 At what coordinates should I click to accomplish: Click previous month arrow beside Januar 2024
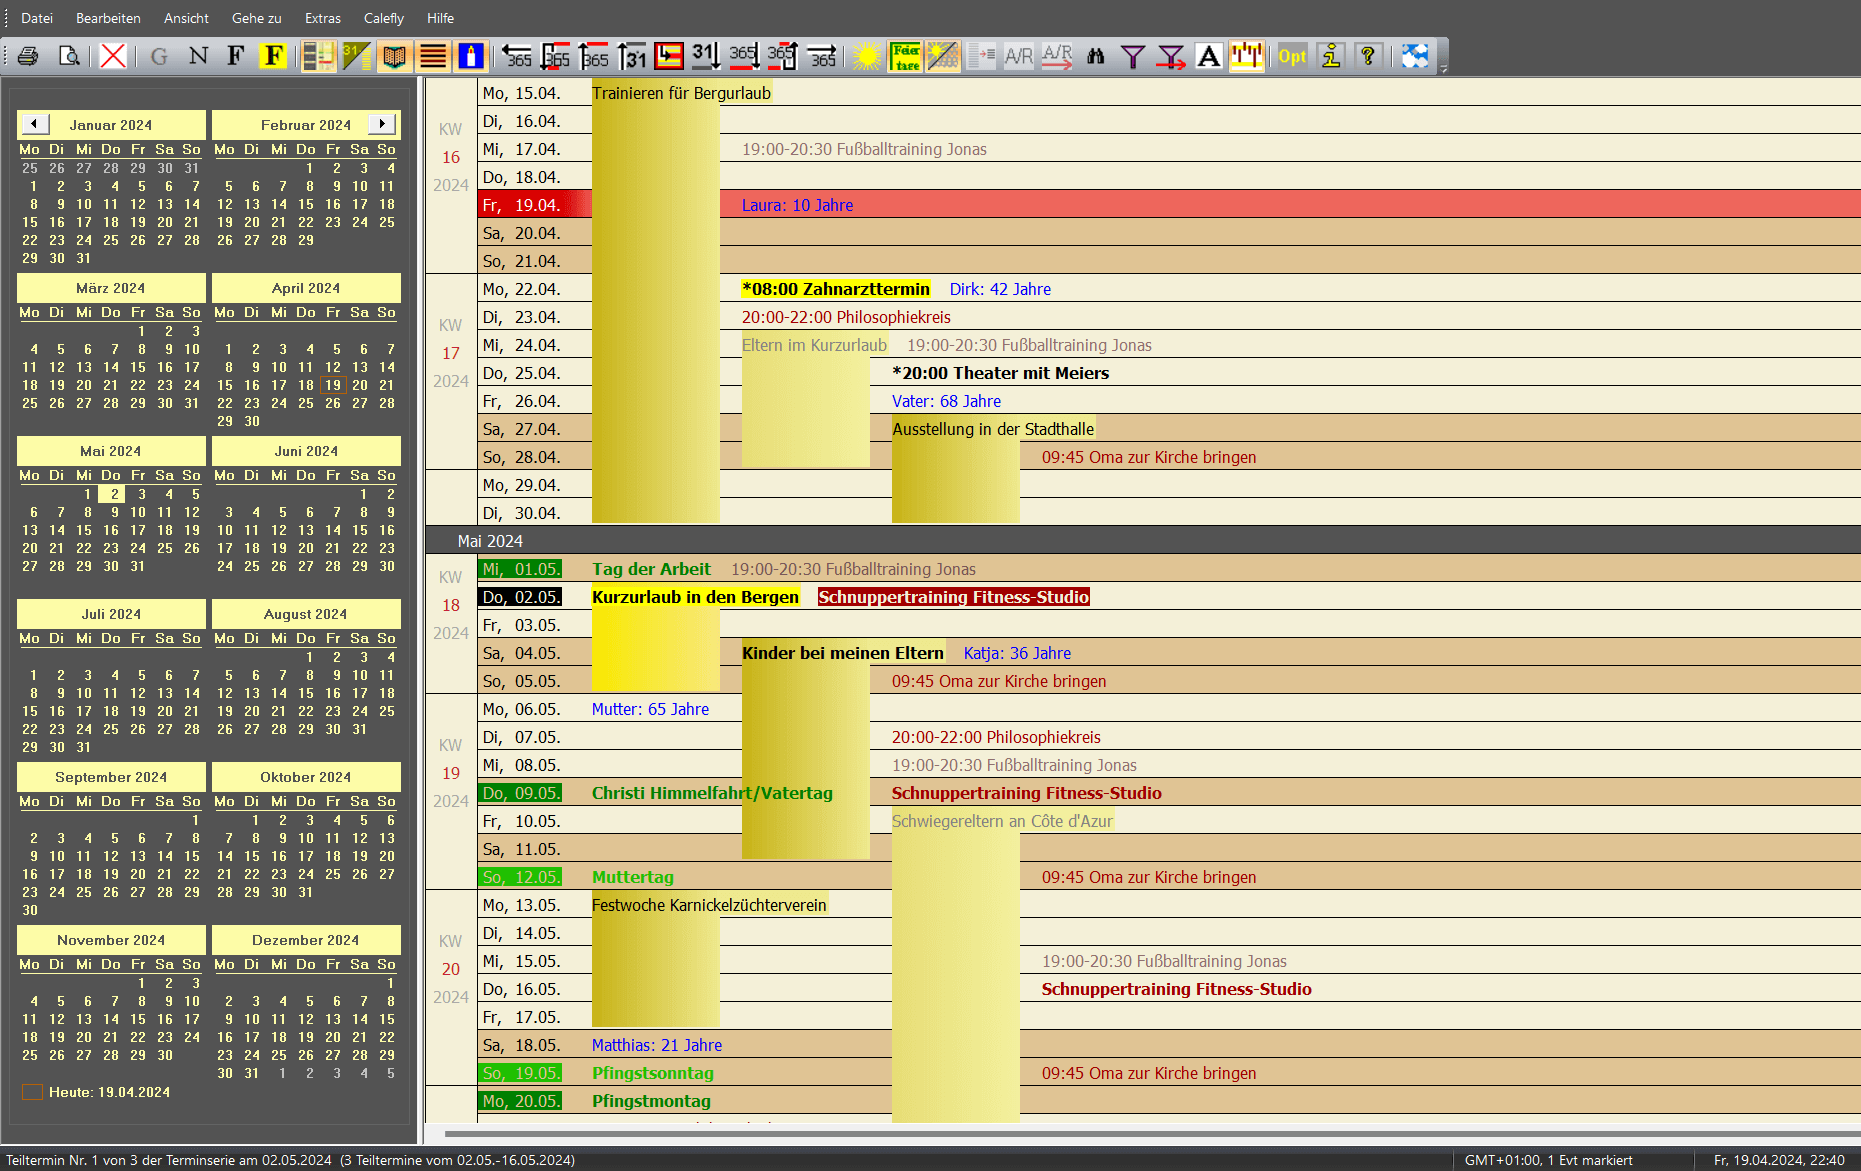pos(35,124)
